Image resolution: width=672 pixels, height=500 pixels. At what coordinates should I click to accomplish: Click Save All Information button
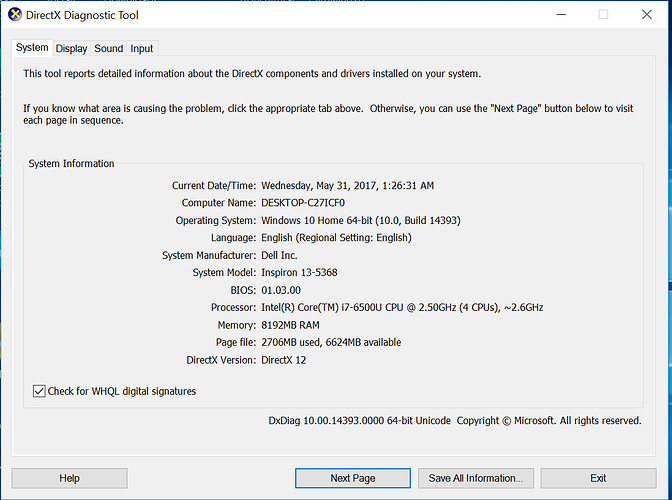[x=476, y=478]
